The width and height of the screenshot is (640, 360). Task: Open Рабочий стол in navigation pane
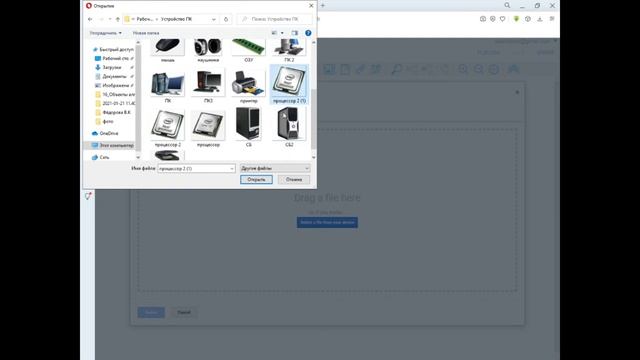pos(114,58)
